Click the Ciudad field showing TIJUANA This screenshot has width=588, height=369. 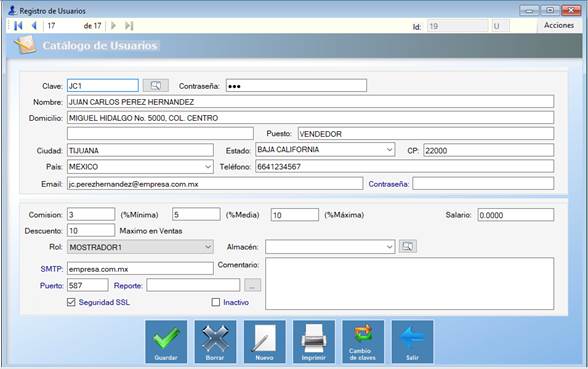pyautogui.click(x=140, y=150)
